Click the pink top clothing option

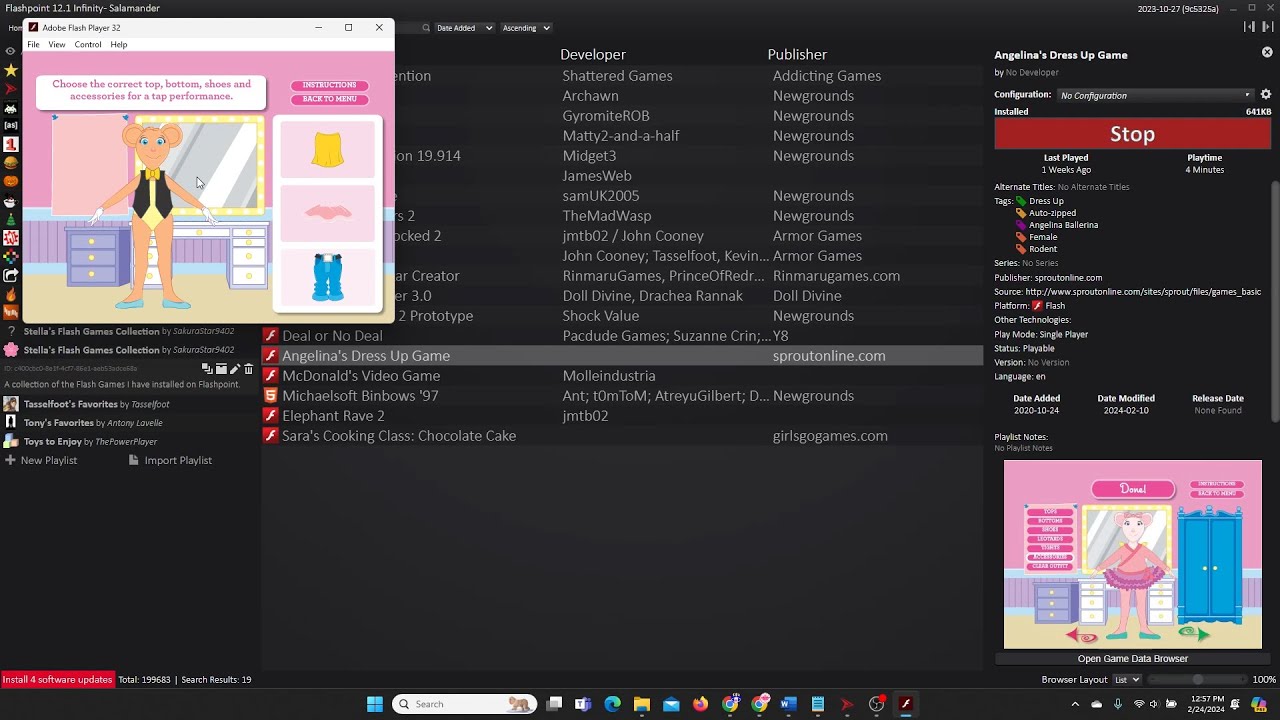(328, 213)
